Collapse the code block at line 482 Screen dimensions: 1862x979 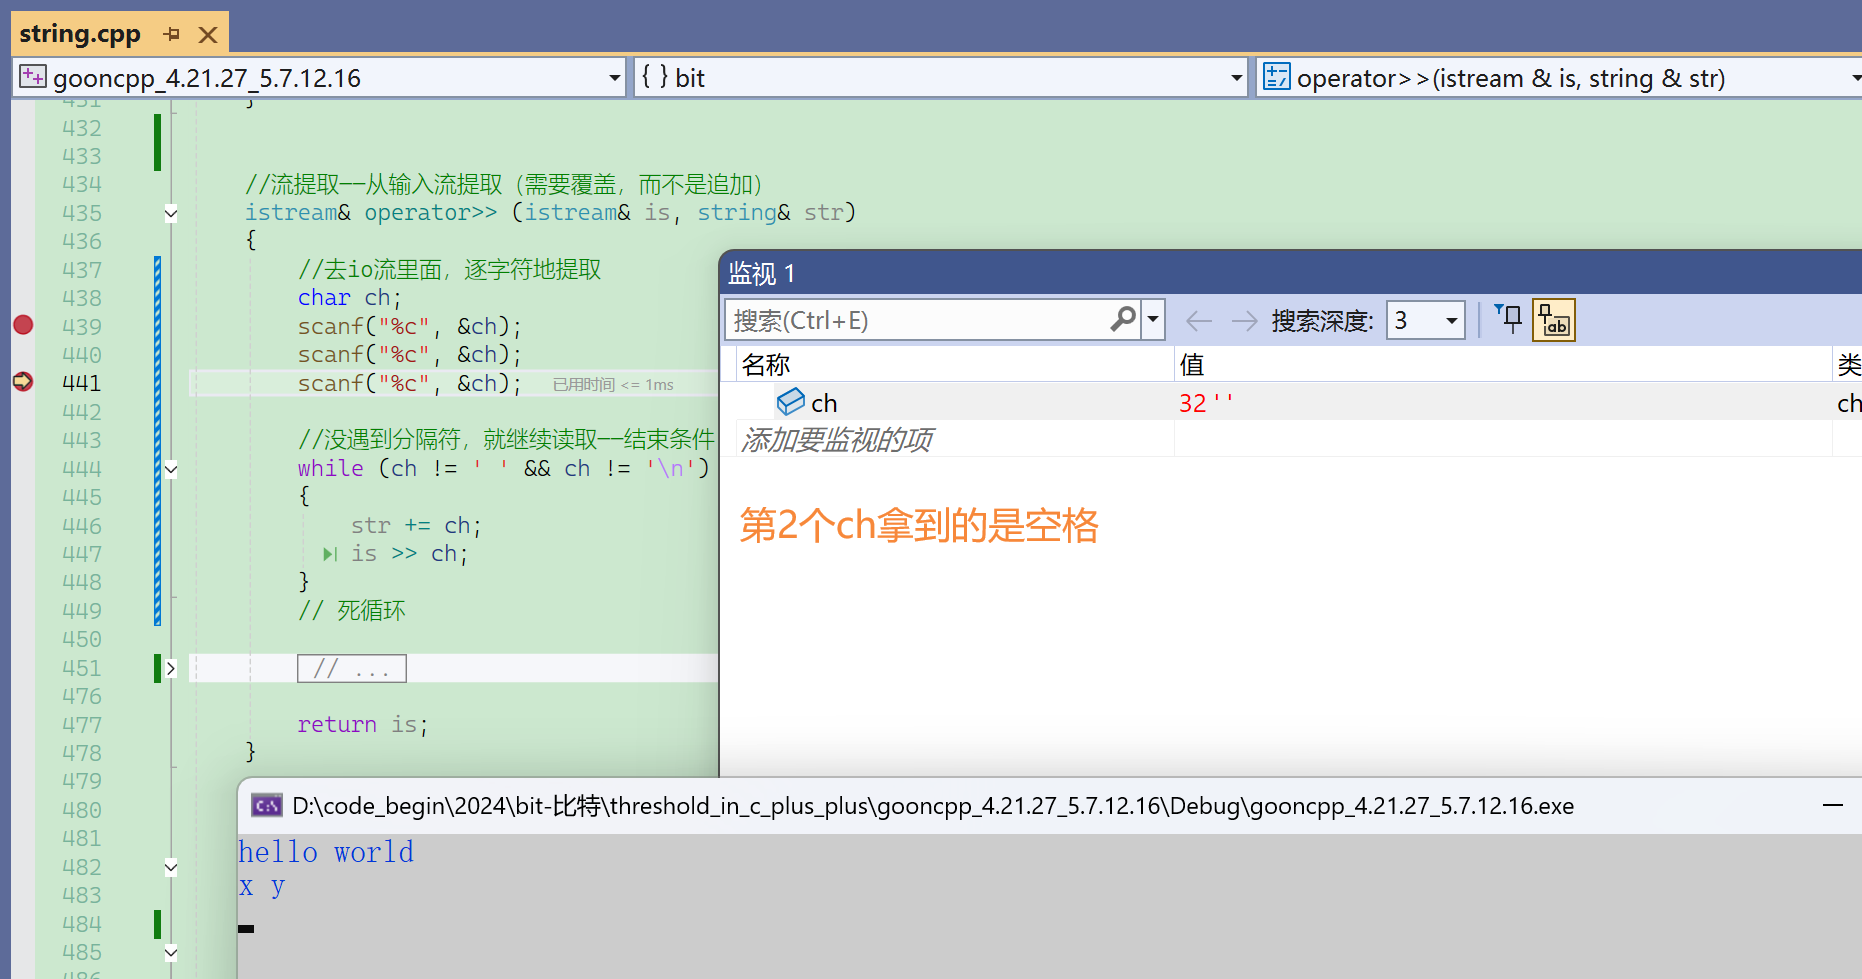tap(171, 867)
